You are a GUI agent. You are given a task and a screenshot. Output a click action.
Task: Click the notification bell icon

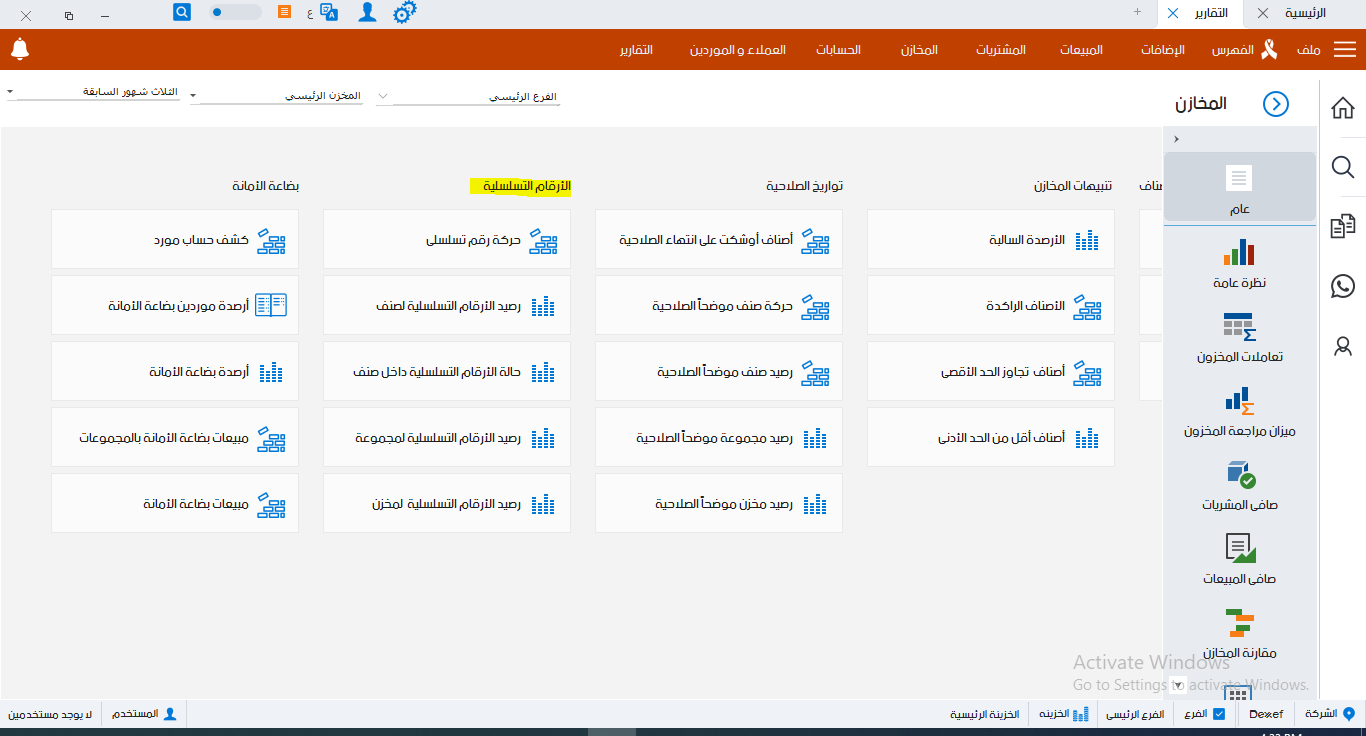(x=20, y=49)
